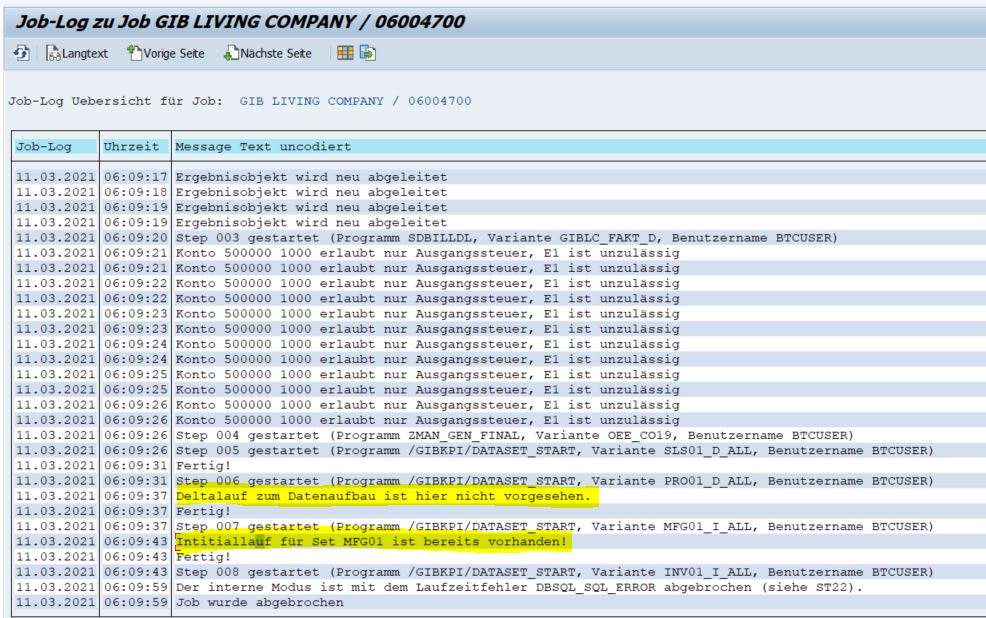Select the Step 003 gestartet log line
986x618 pixels.
505,238
